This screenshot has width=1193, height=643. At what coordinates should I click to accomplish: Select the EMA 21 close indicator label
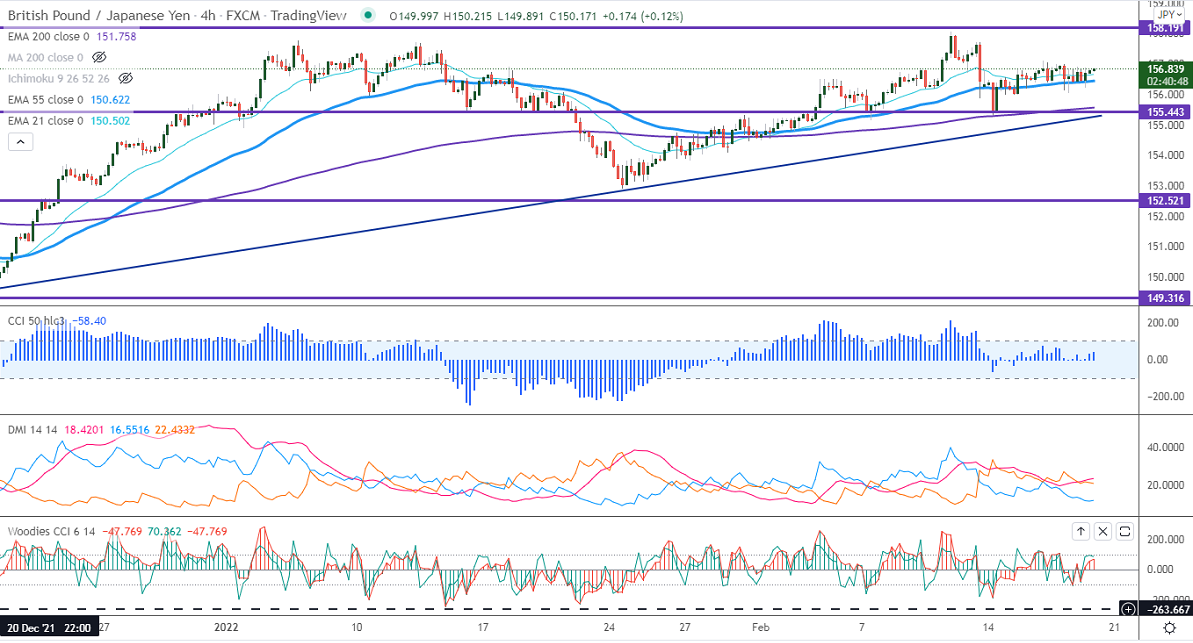(x=46, y=120)
